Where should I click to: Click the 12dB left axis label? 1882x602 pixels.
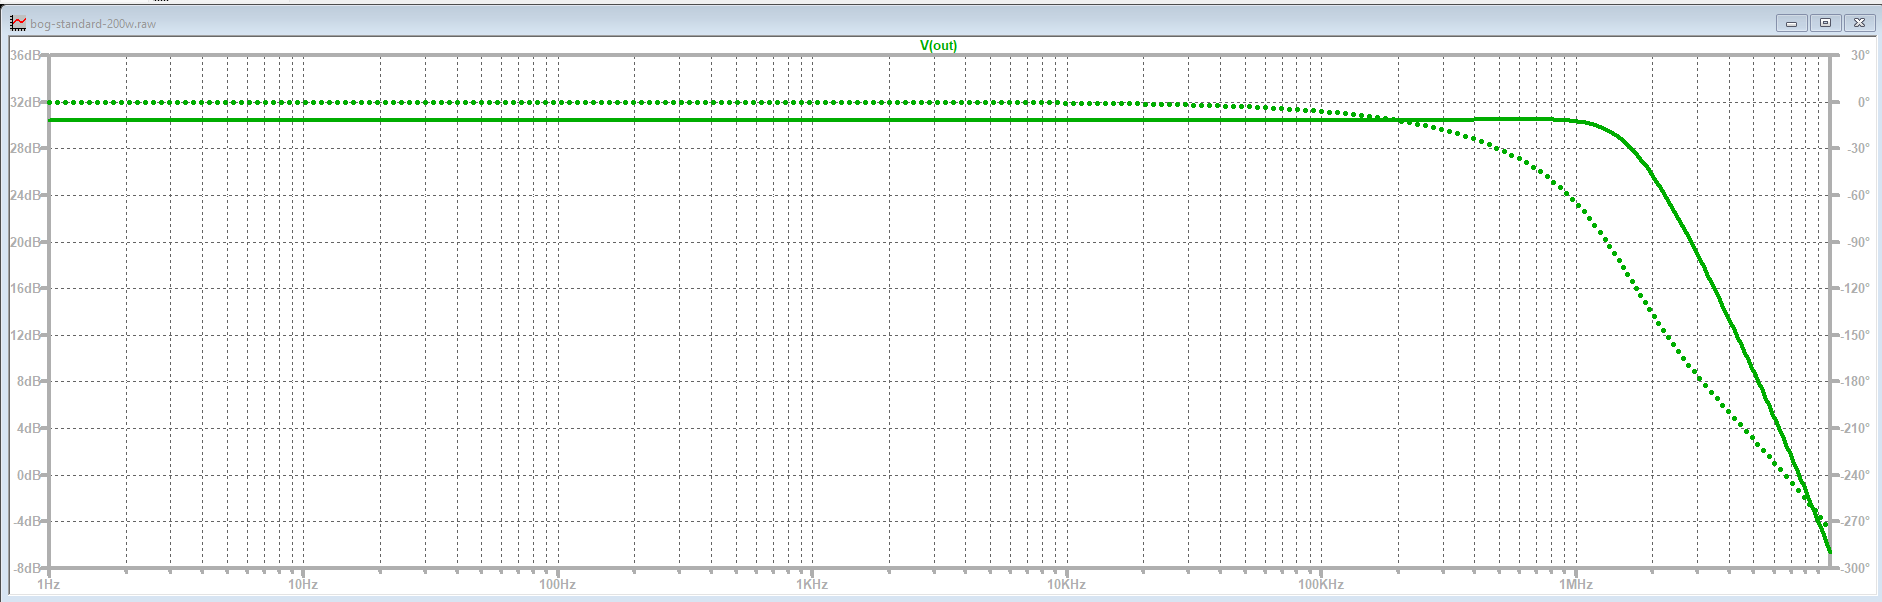tap(25, 335)
